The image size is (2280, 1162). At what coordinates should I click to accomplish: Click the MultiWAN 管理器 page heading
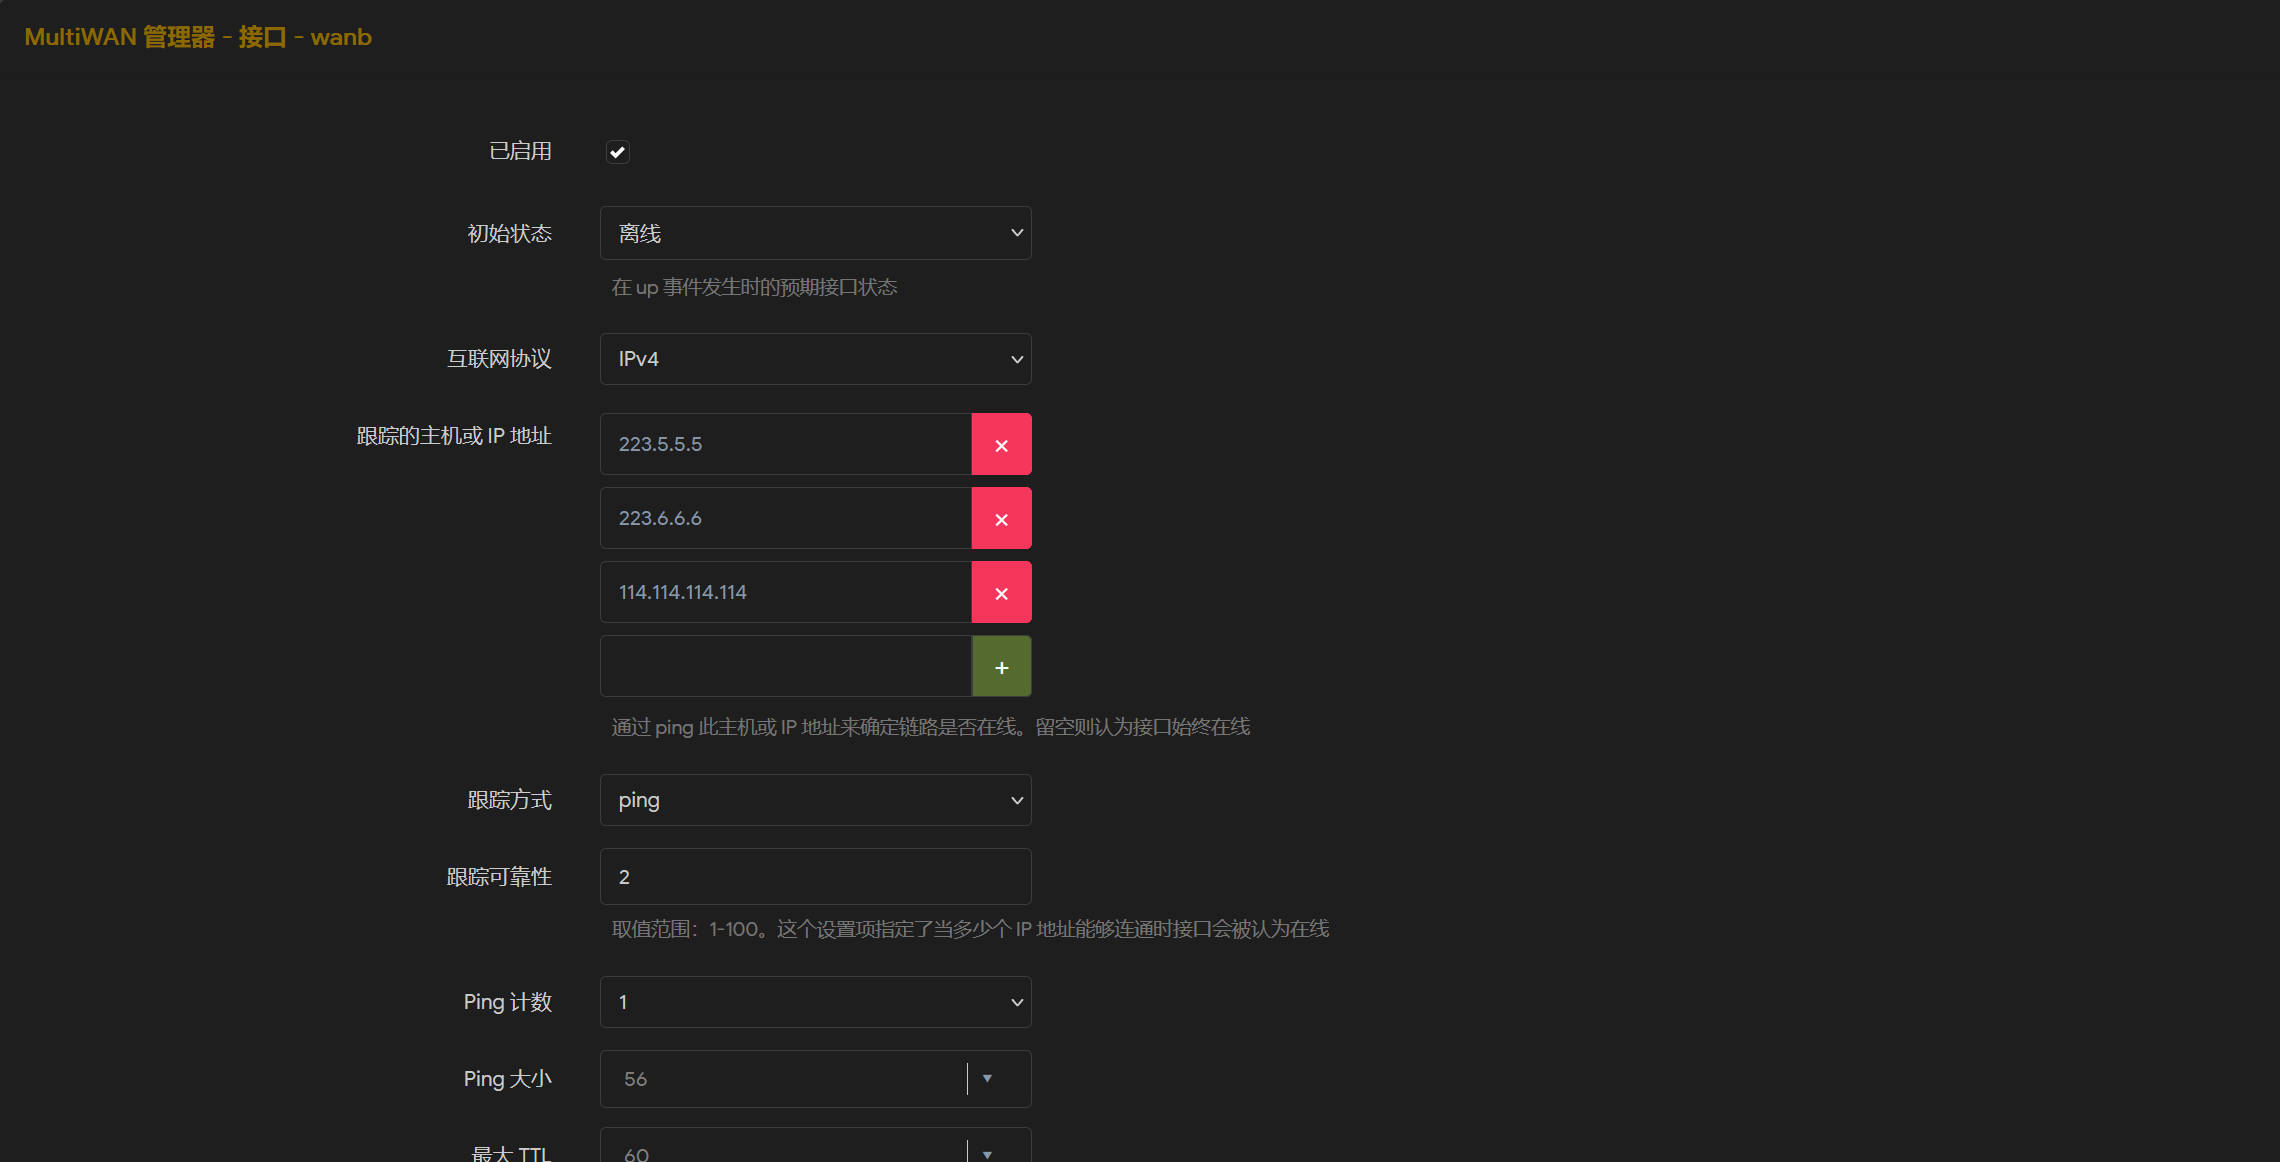(198, 38)
